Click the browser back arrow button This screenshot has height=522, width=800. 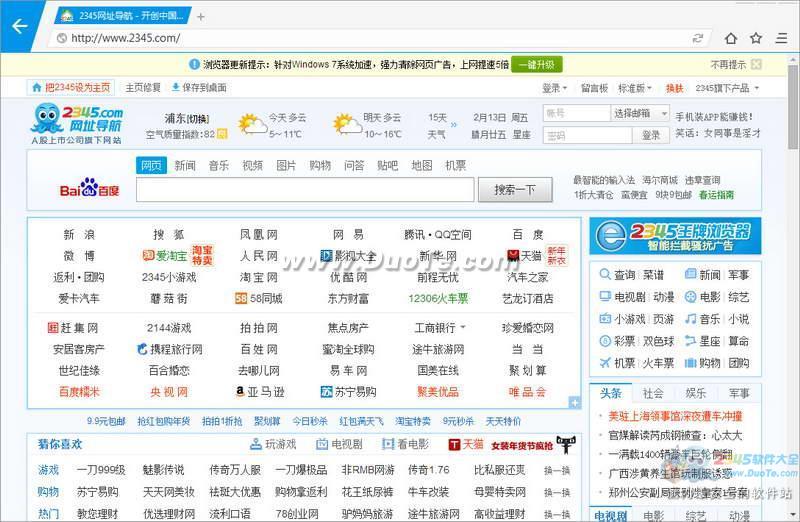(x=19, y=26)
